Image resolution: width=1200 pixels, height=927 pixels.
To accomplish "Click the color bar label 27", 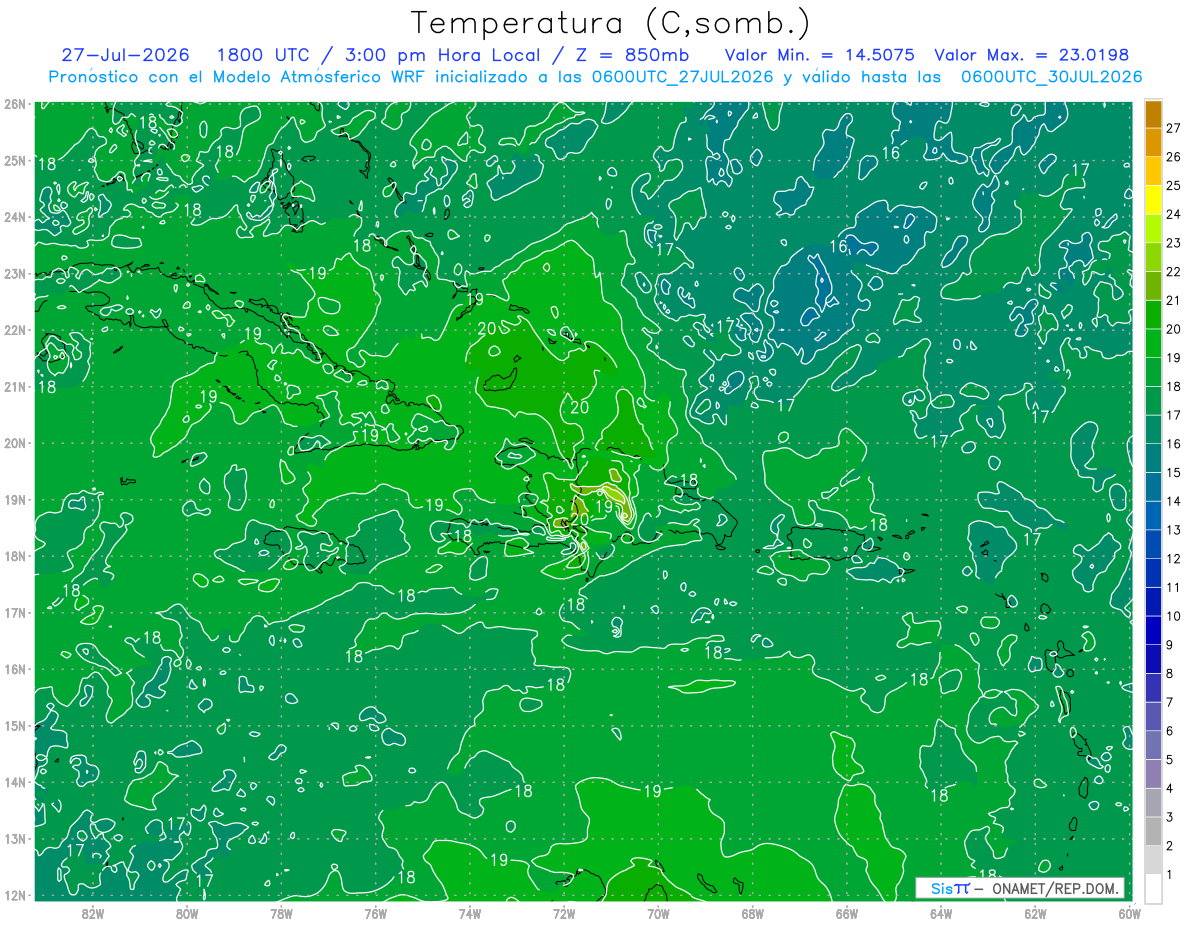I will point(1173,128).
